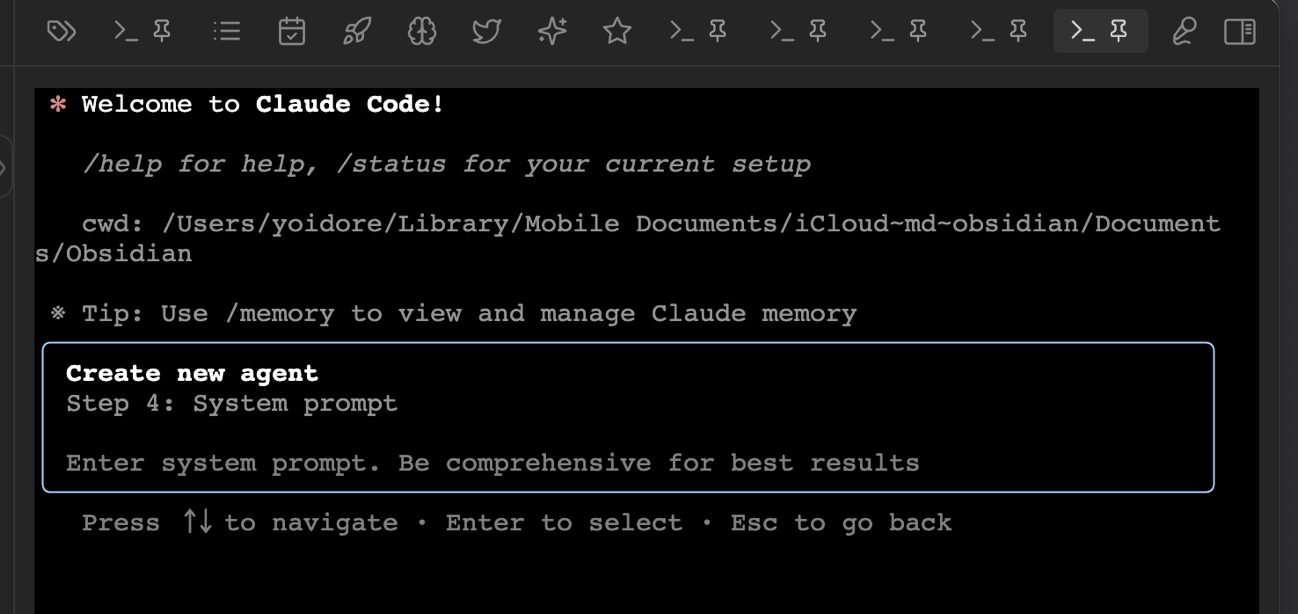Open the outline list icon
This screenshot has height=614, width=1298.
tap(227, 32)
